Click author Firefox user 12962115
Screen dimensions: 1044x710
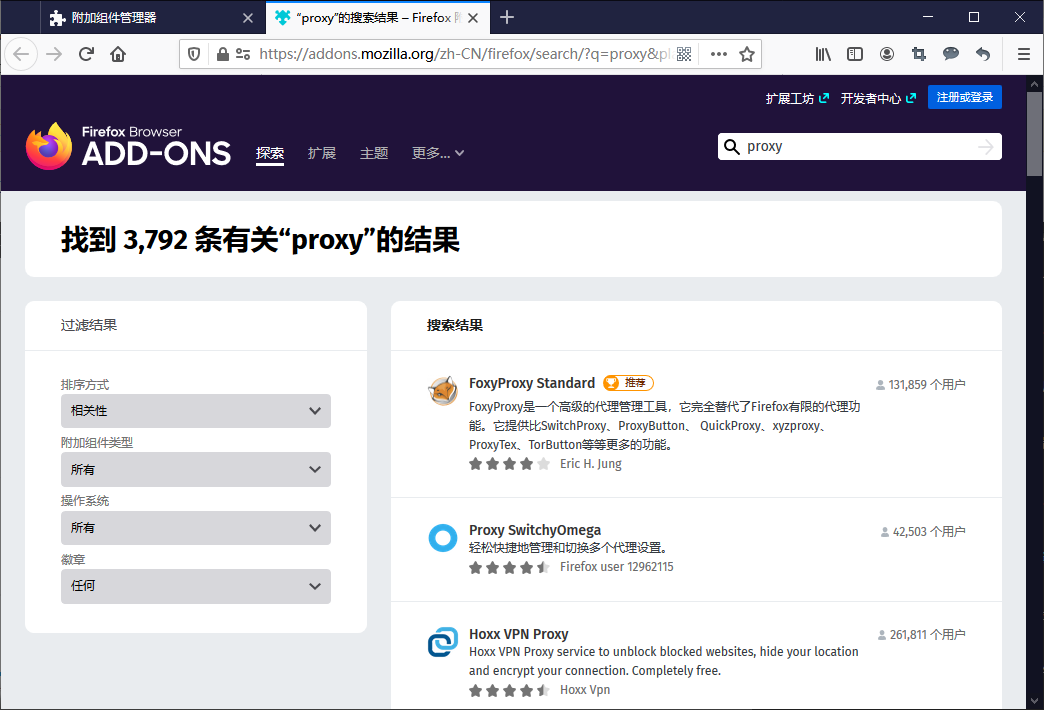617,567
